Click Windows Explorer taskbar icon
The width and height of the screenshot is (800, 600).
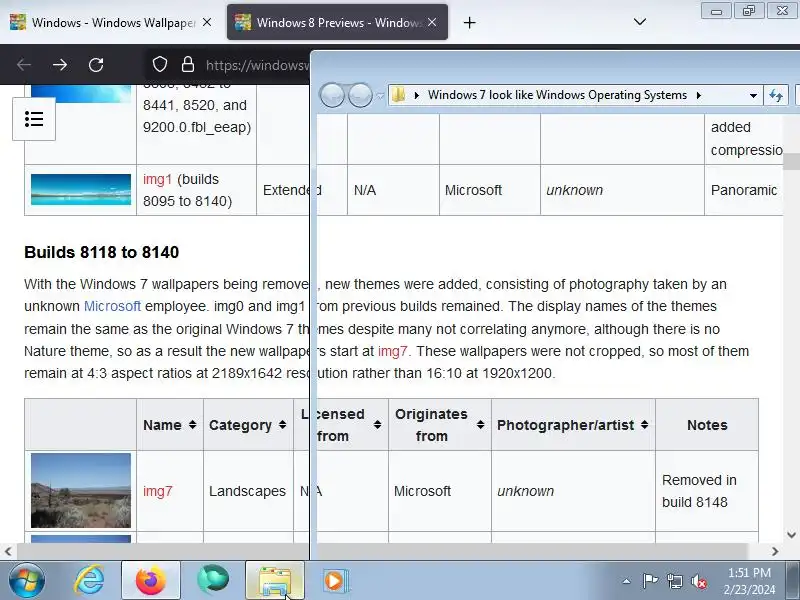275,580
